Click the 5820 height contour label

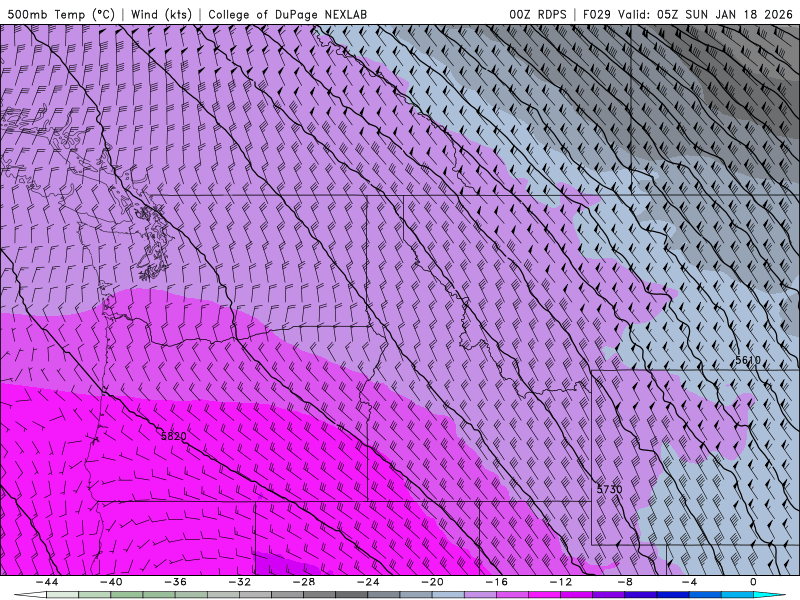173,436
